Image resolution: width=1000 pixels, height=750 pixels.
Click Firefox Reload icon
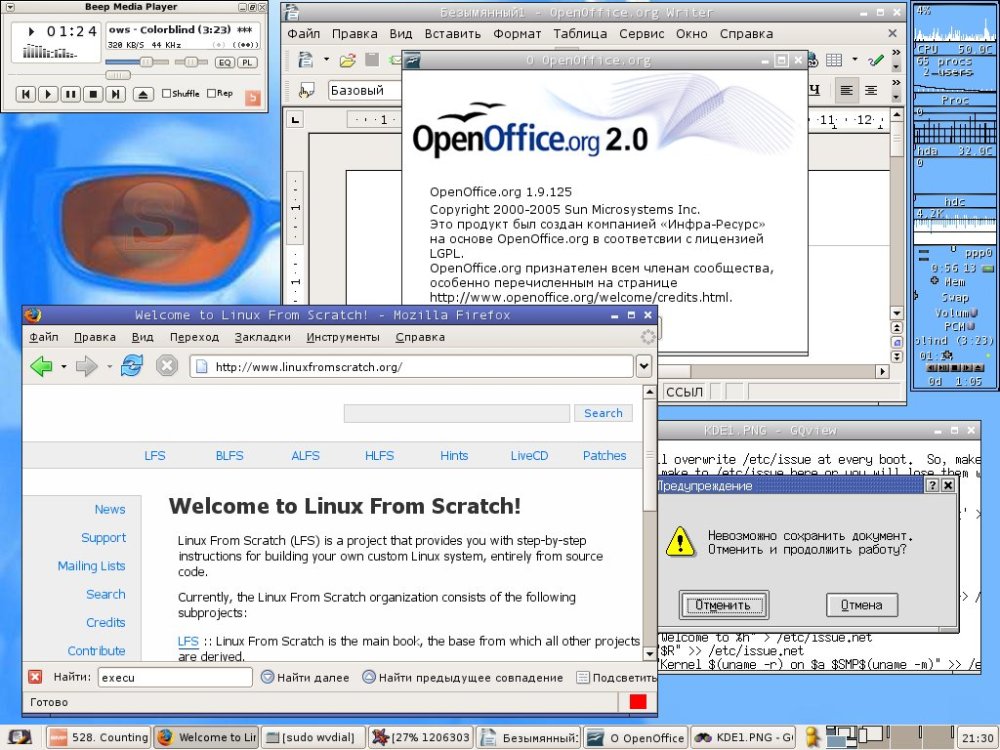click(131, 366)
